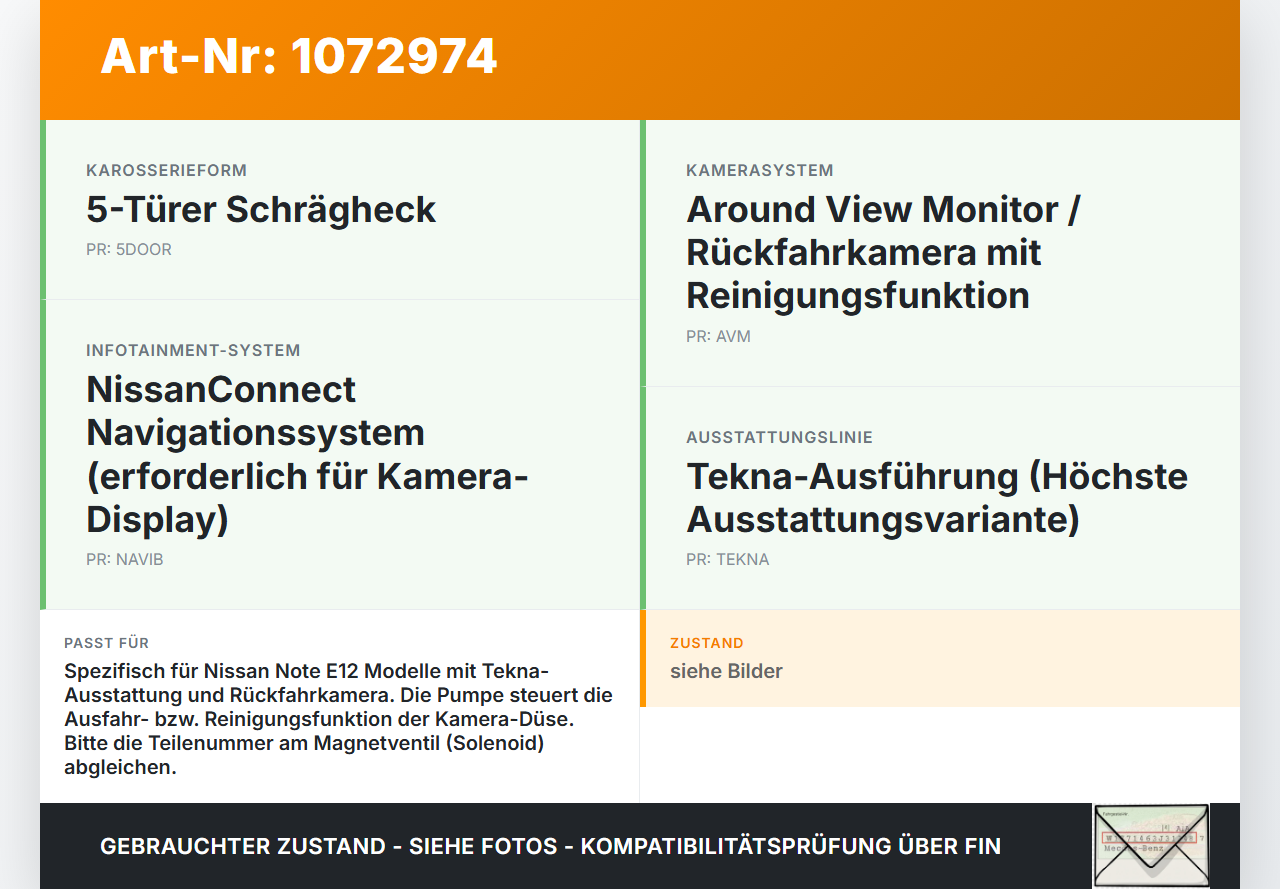
Task: Click the AUSSTATTUNGSLINIE label
Action: tap(779, 437)
